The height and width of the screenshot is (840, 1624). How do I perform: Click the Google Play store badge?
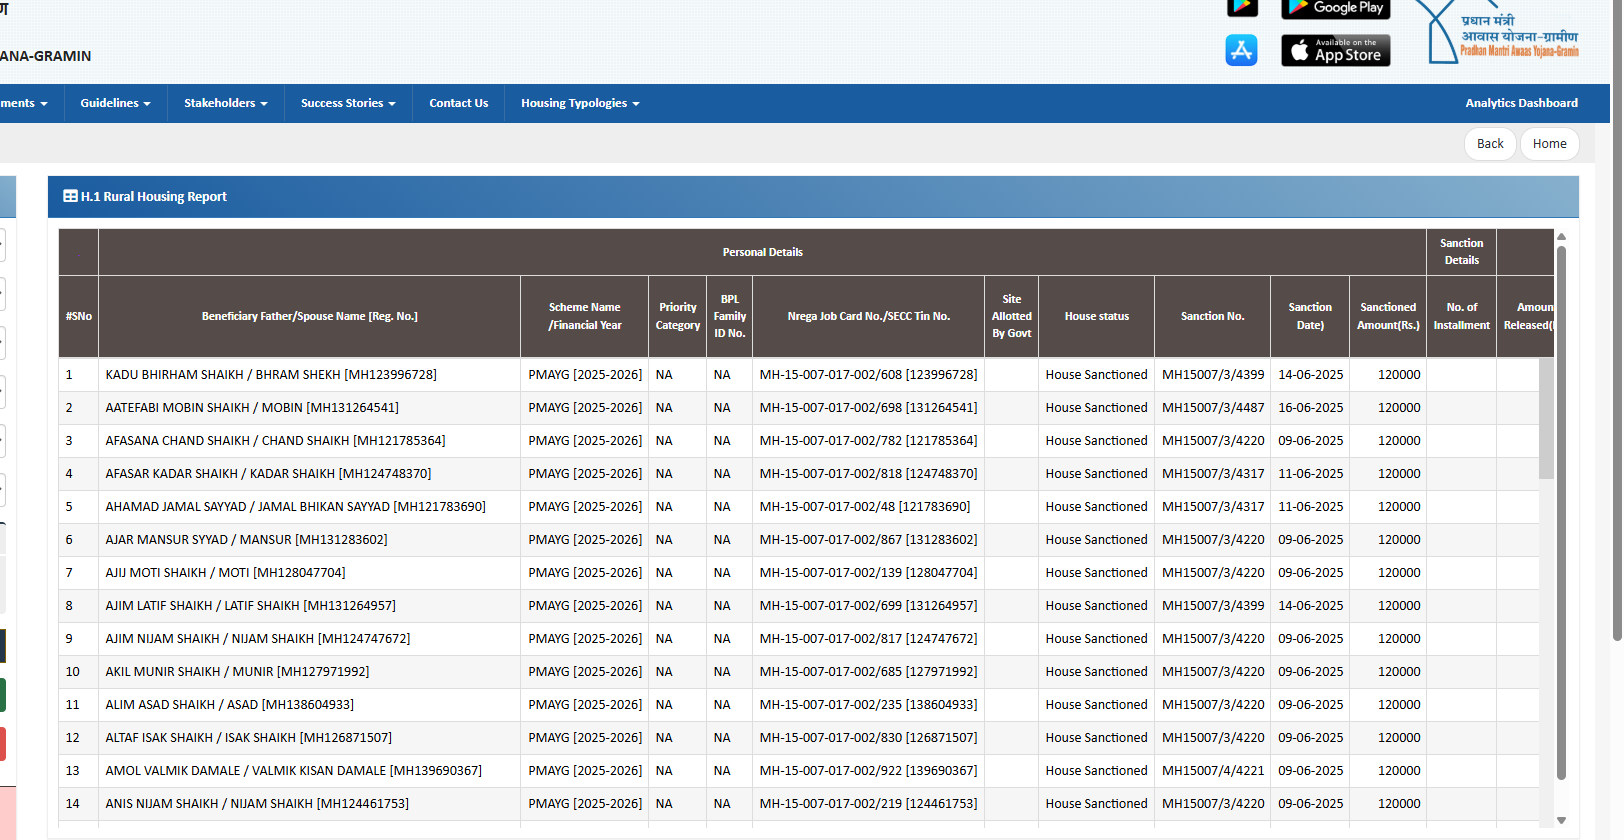point(1335,9)
